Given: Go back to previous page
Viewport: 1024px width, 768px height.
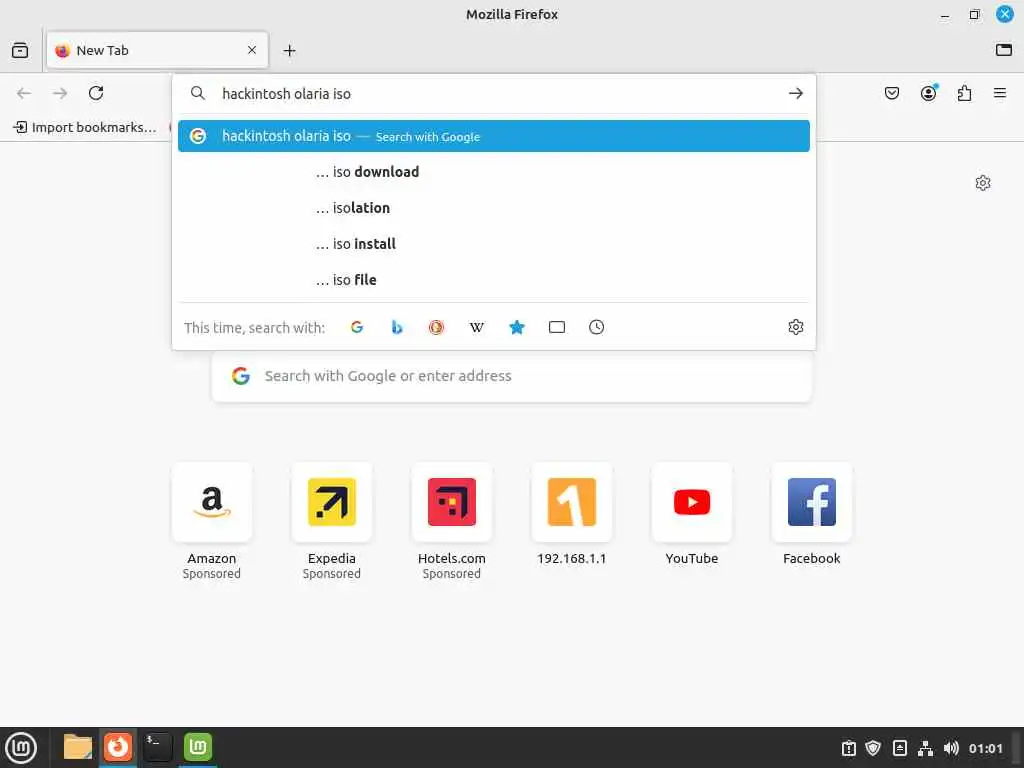Looking at the screenshot, I should click(24, 93).
